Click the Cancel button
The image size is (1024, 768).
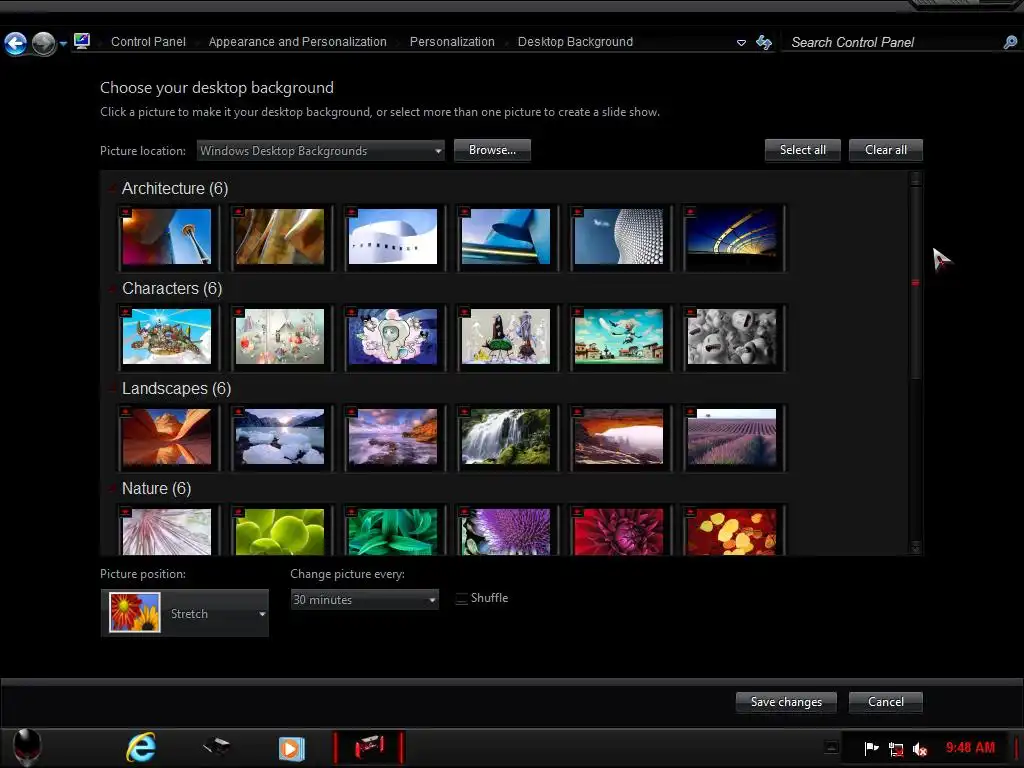[886, 702]
